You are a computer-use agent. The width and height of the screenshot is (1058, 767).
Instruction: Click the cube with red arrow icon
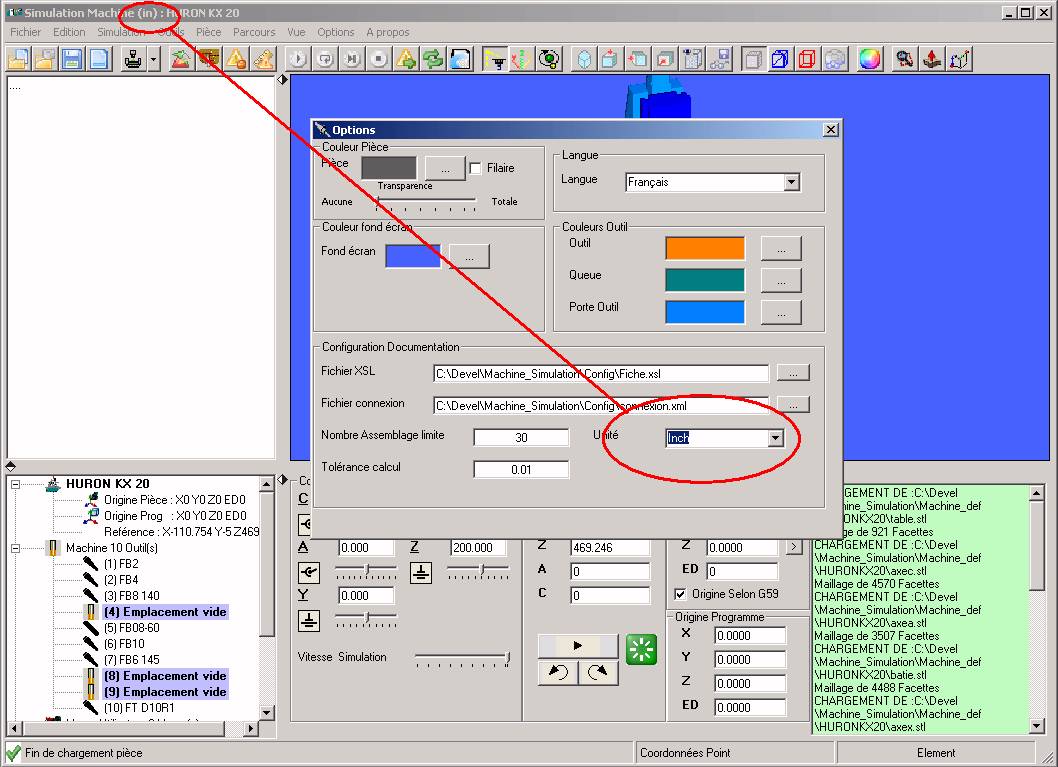610,59
